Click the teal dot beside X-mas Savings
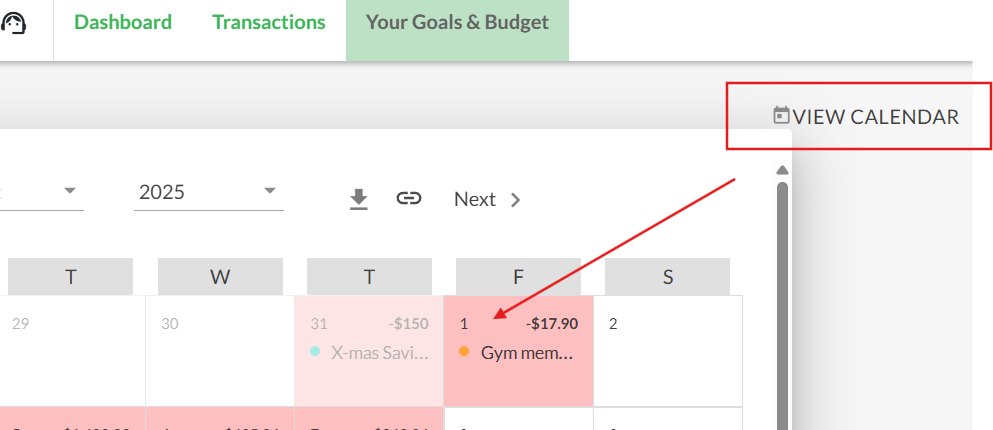 click(x=315, y=351)
